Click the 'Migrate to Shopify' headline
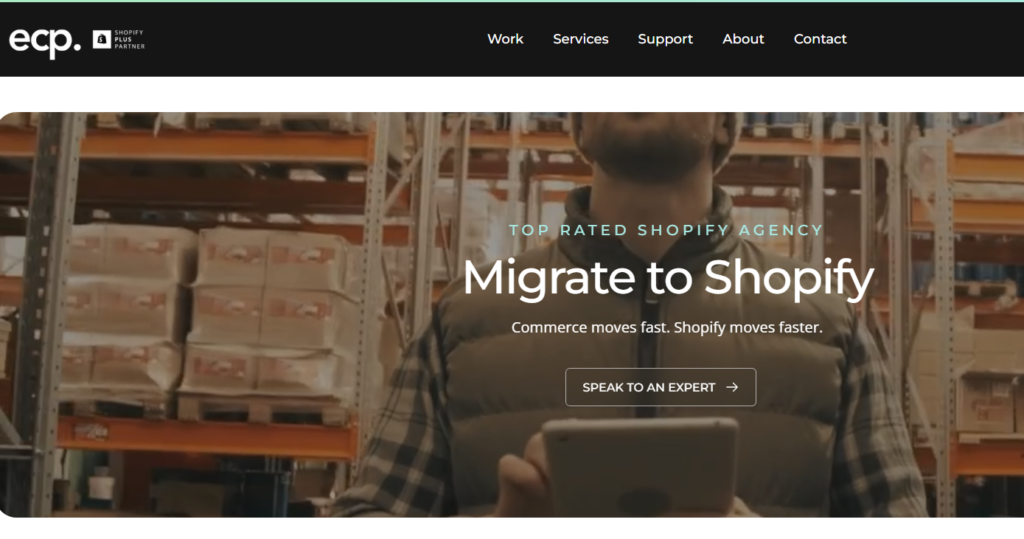 point(667,279)
